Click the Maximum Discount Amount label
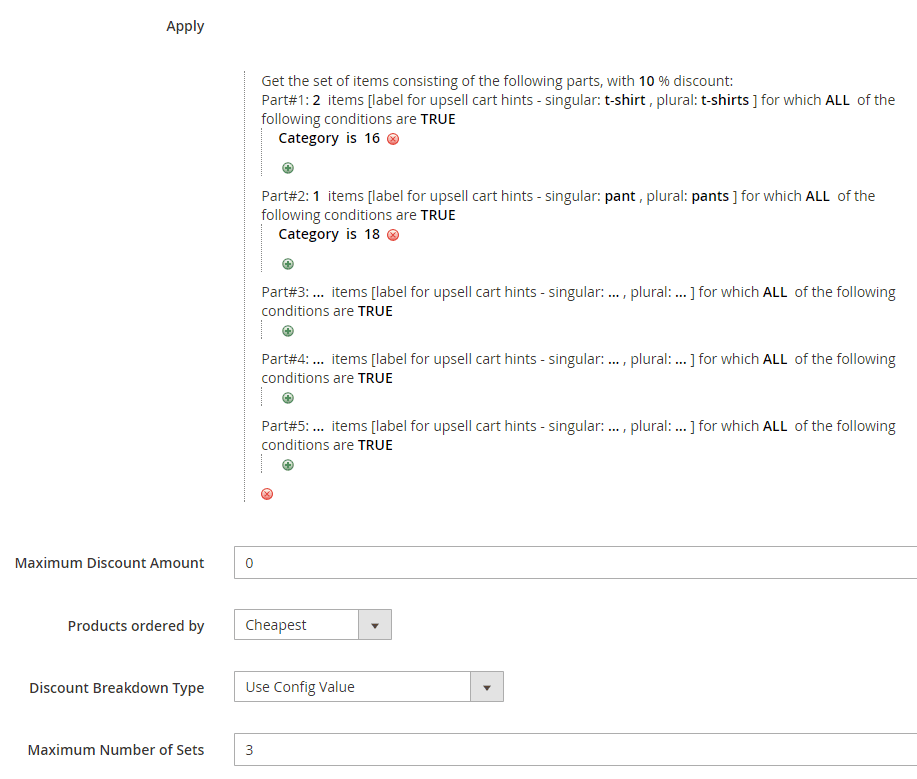917x779 pixels. click(109, 563)
